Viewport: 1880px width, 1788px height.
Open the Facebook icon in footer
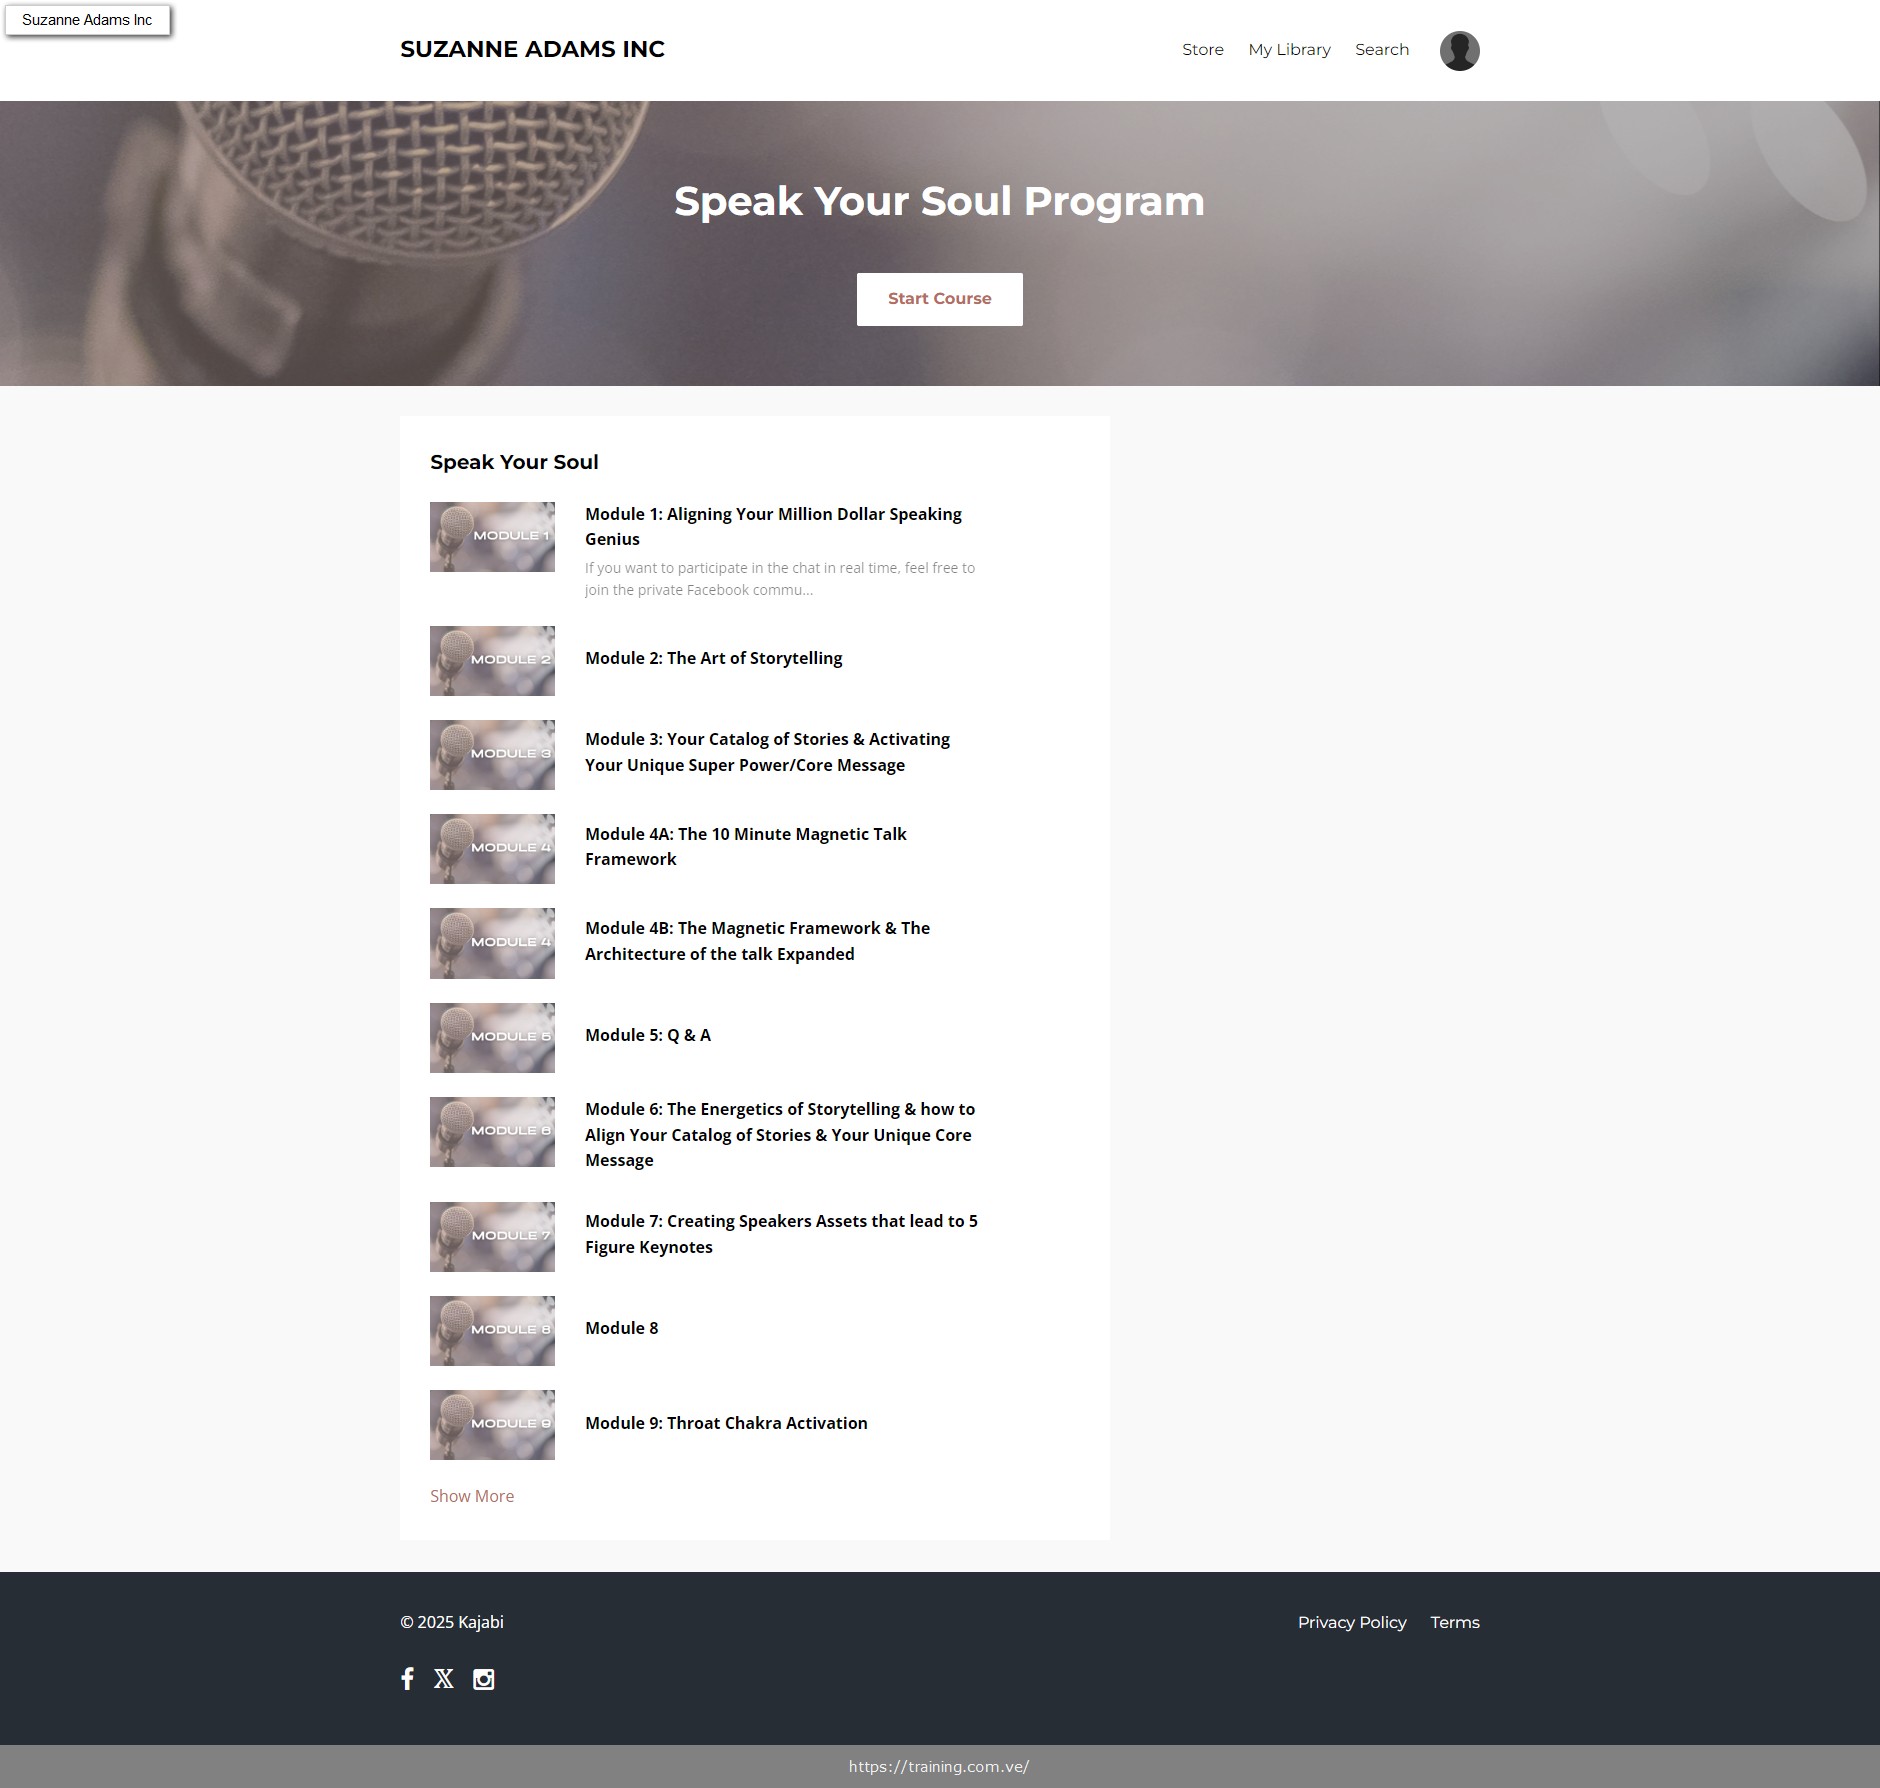[x=407, y=1679]
